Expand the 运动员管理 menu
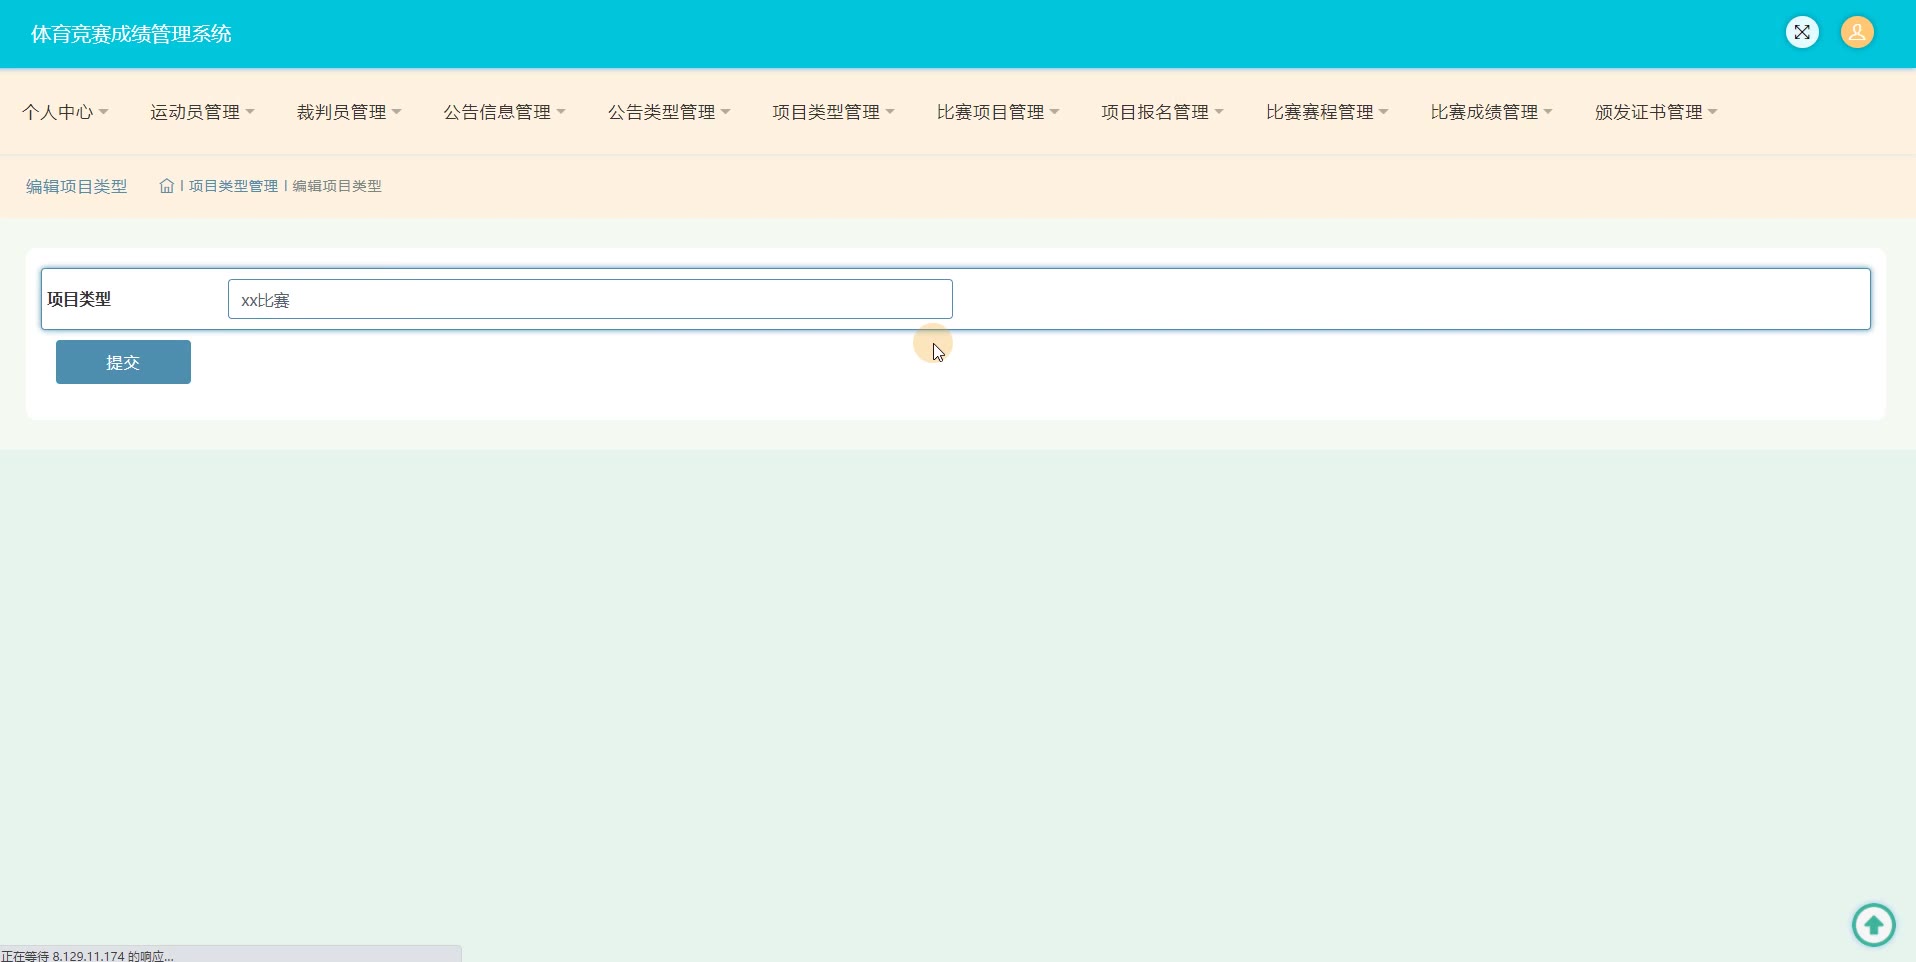 click(x=202, y=112)
